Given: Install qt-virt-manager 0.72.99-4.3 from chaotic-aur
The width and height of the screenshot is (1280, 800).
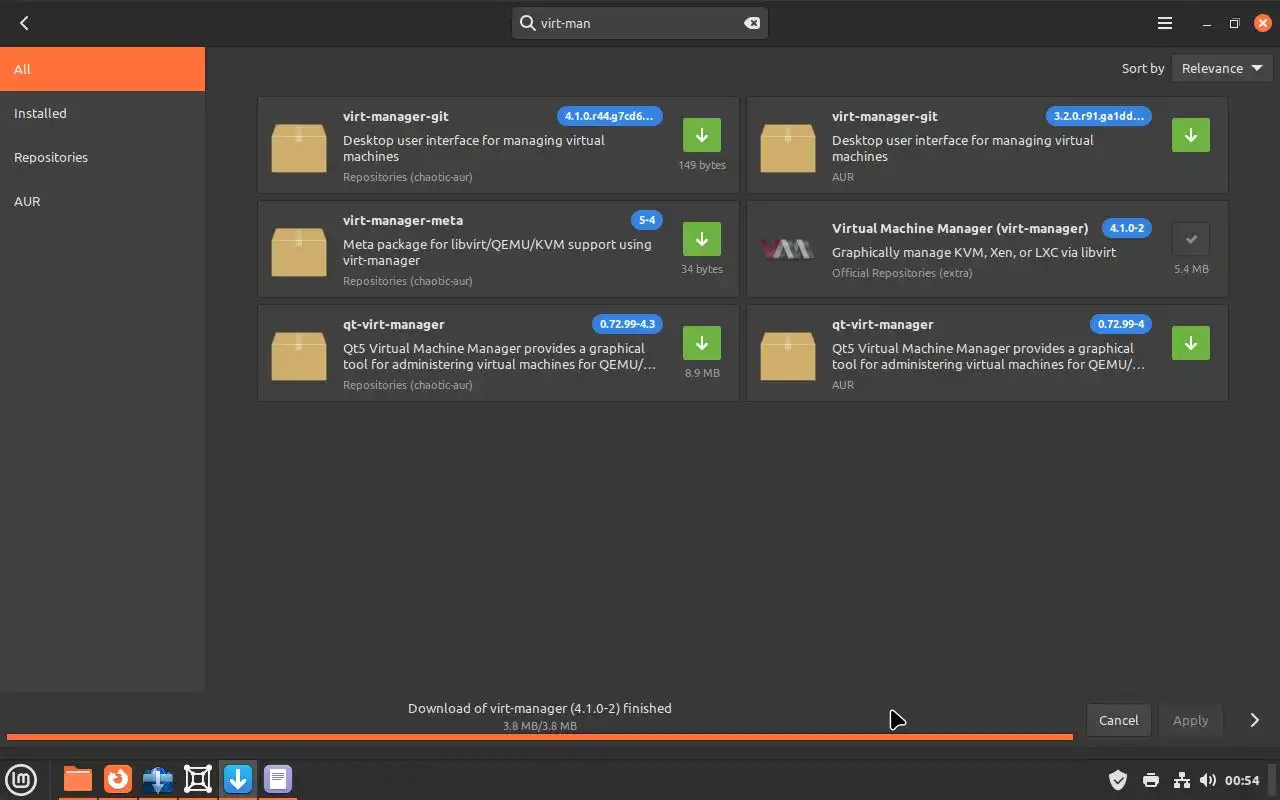Looking at the screenshot, I should [x=702, y=343].
